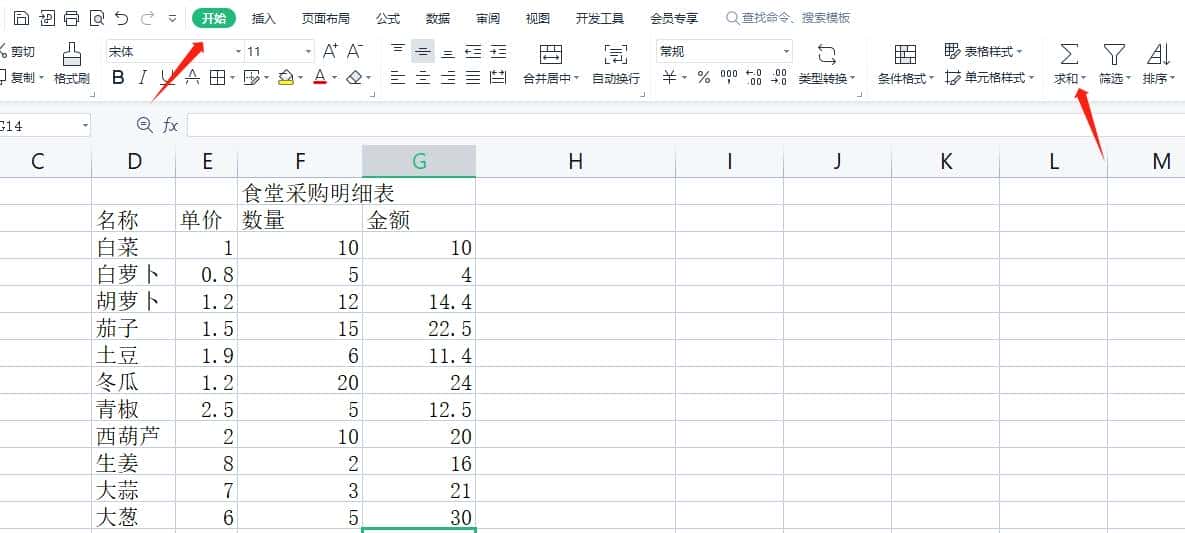Image resolution: width=1185 pixels, height=533 pixels.
Task: Undo the last action
Action: pyautogui.click(x=121, y=18)
